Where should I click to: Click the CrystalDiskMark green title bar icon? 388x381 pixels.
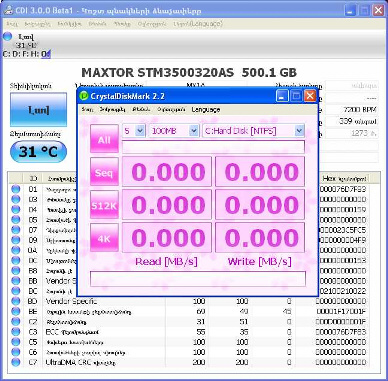click(84, 96)
